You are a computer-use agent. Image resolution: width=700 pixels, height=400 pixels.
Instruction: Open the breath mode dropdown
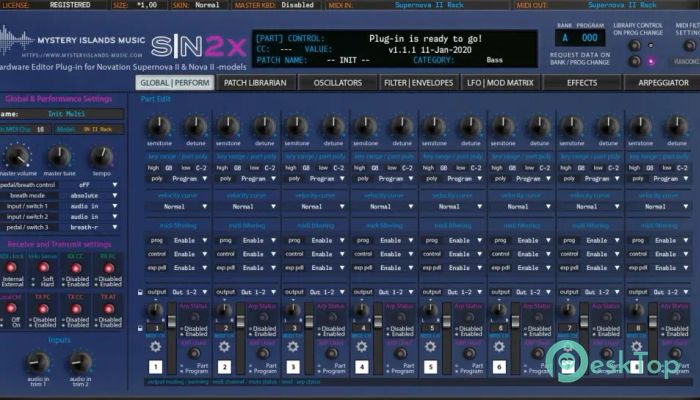pos(91,196)
